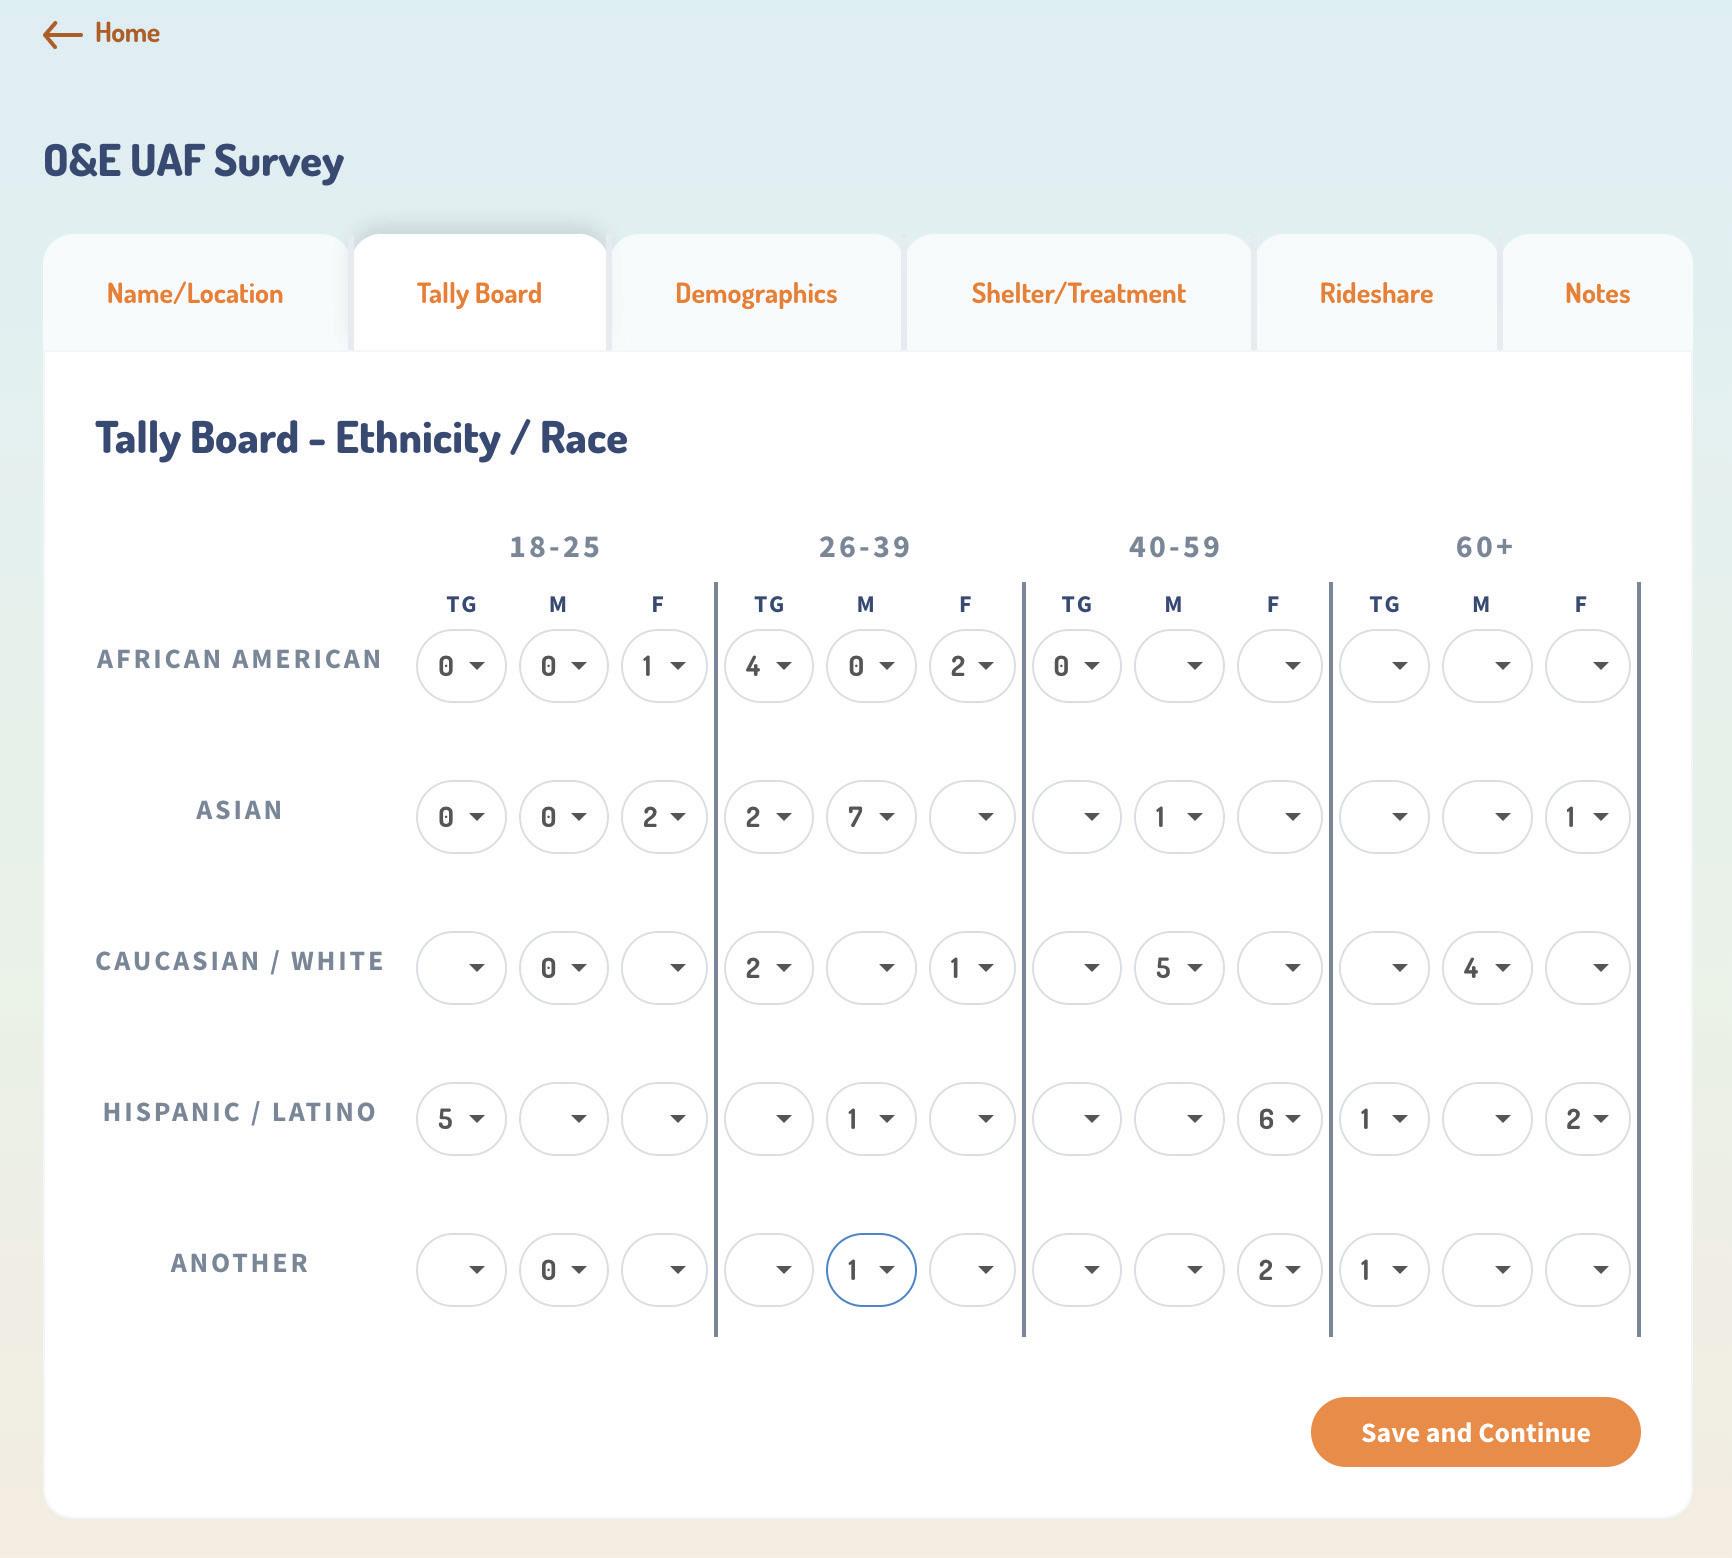Open Caucasian / White 18-25 M dropdown
The width and height of the screenshot is (1732, 1558).
(563, 968)
